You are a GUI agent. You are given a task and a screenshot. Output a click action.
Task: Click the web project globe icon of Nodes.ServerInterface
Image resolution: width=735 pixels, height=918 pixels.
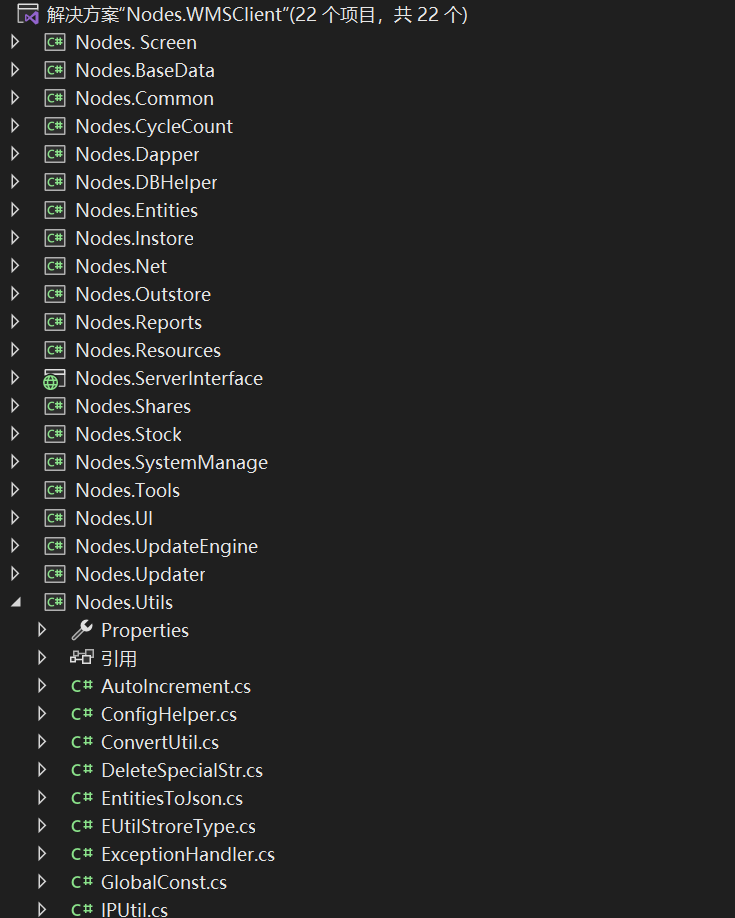54,379
